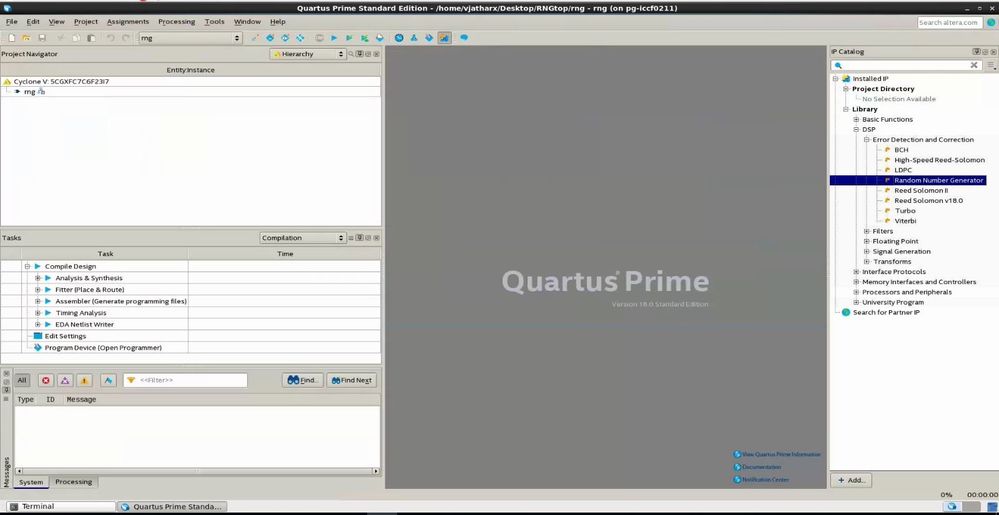The height and width of the screenshot is (515, 999).
Task: Select Reed Solomon II IP
Action: (x=921, y=191)
